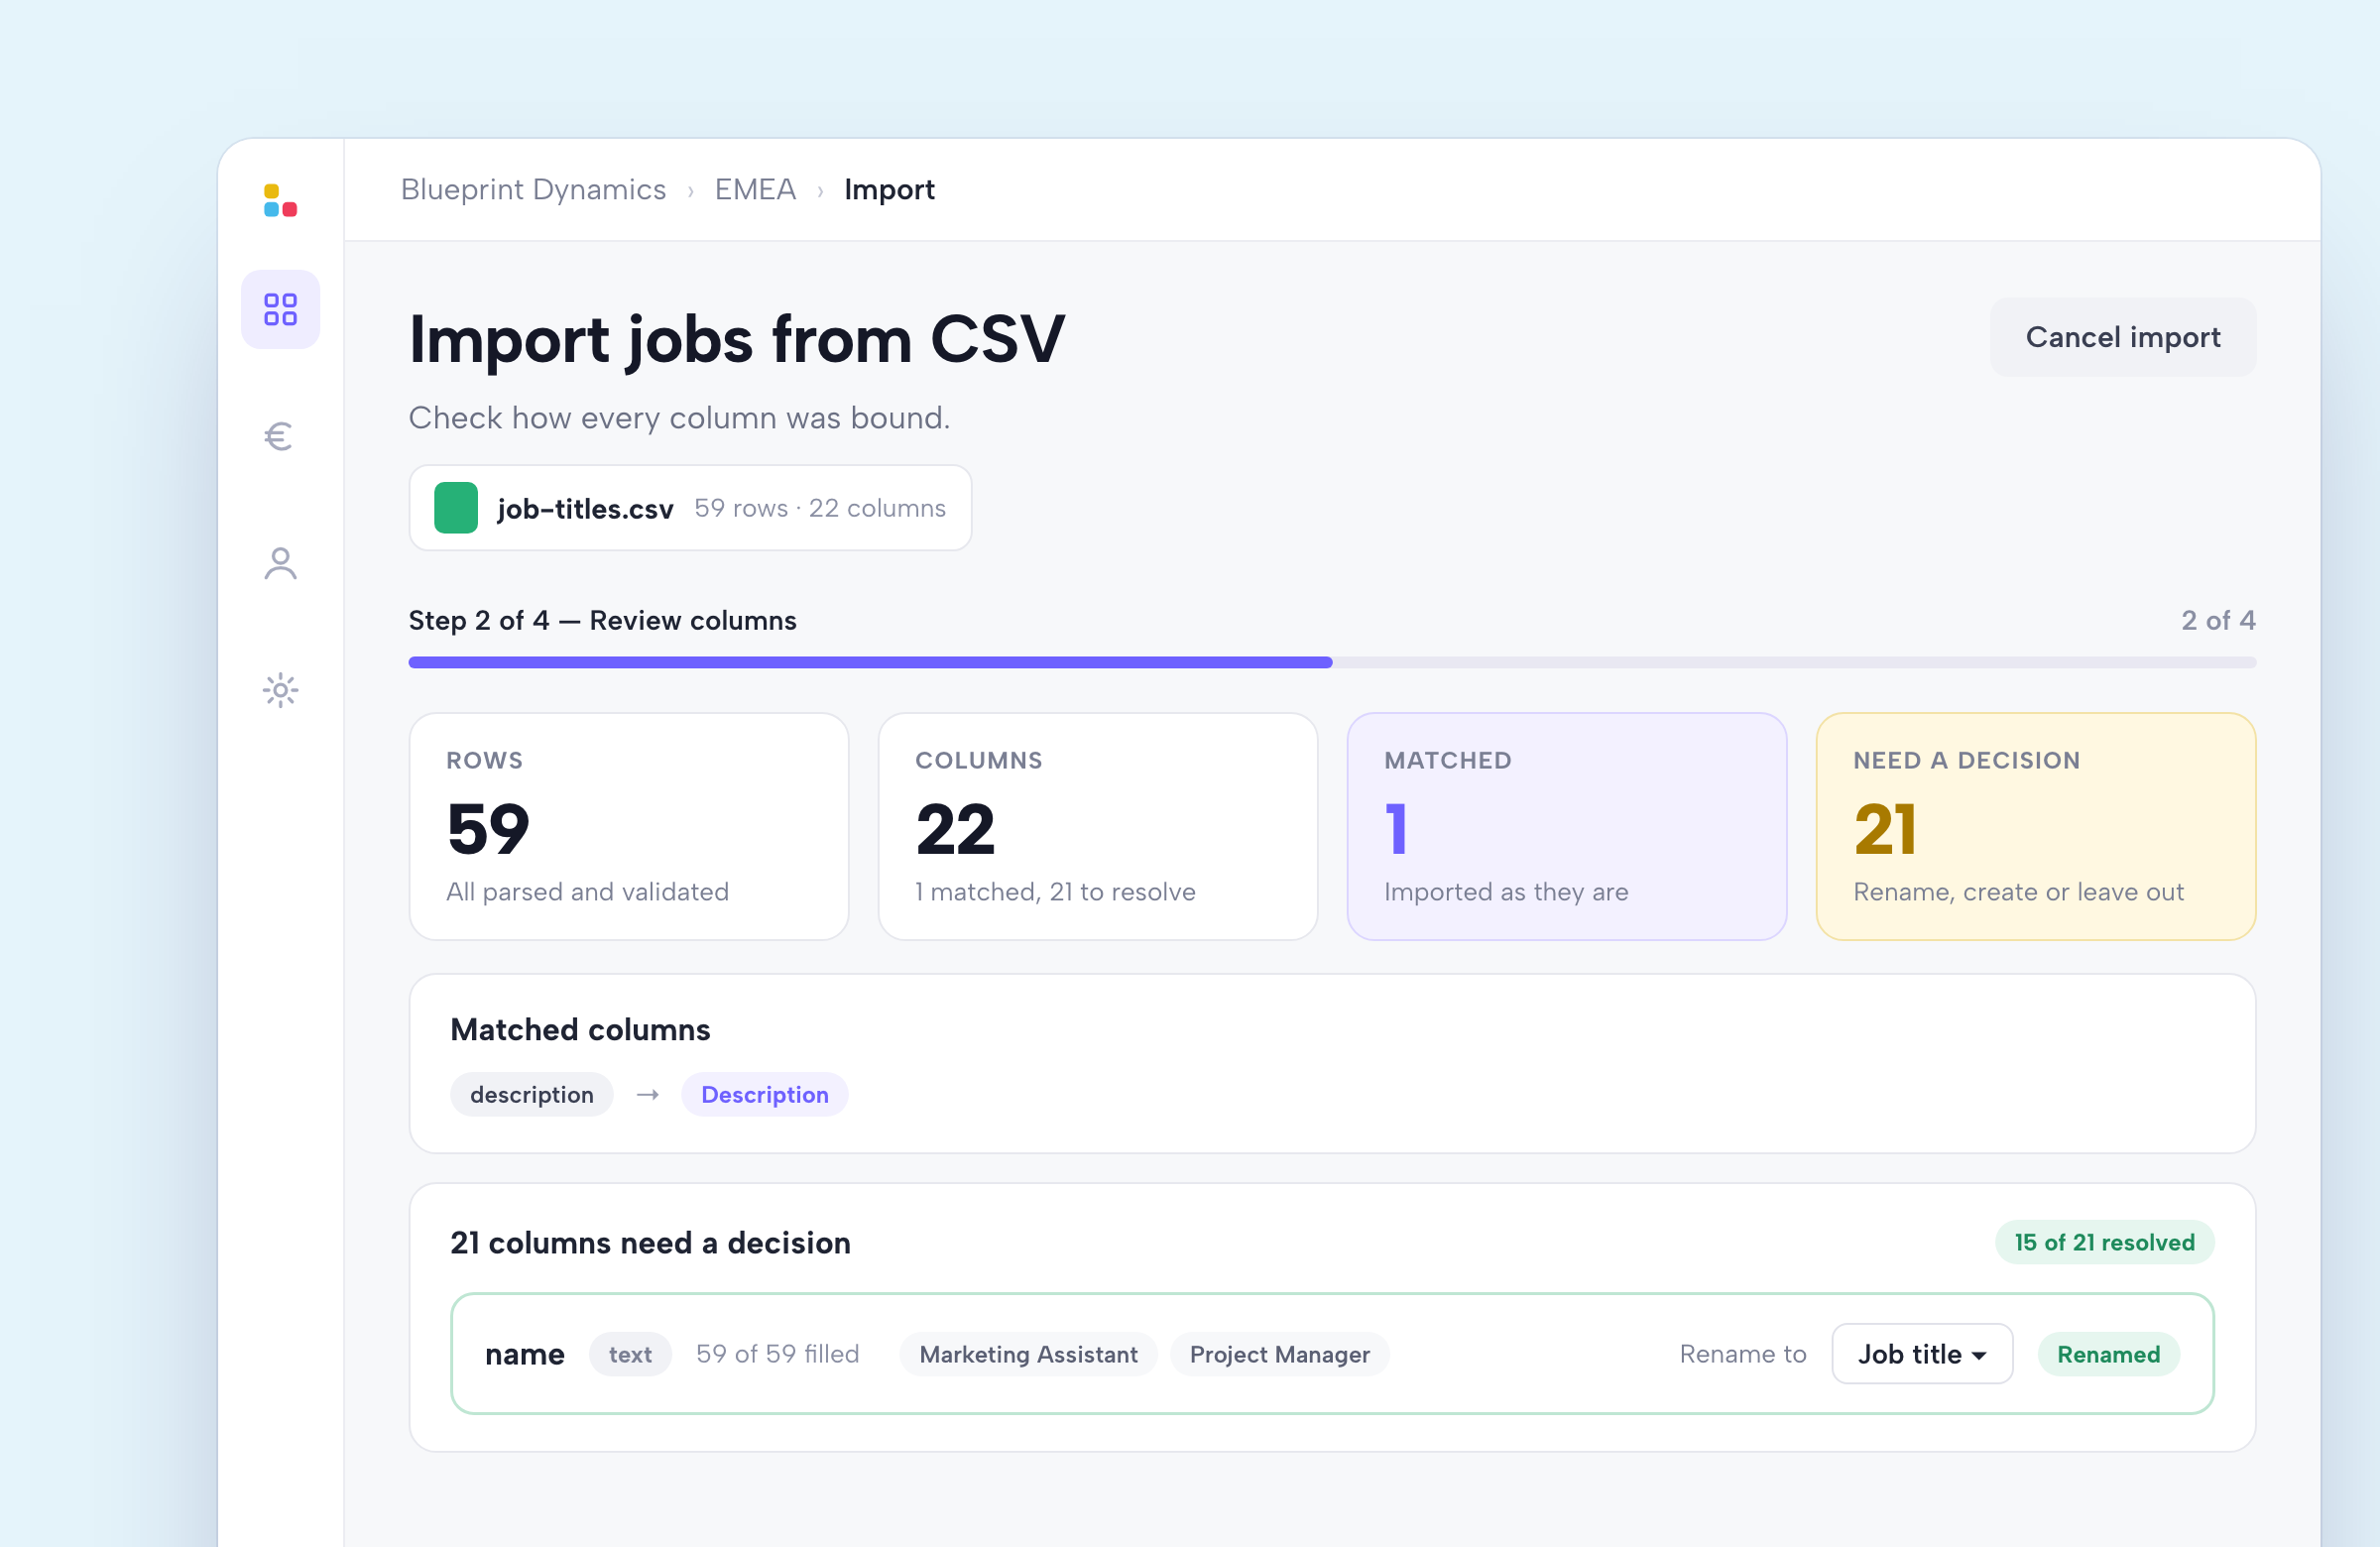Click the step progress bar
Screen dimensions: 2380x1547
pos(1332,662)
